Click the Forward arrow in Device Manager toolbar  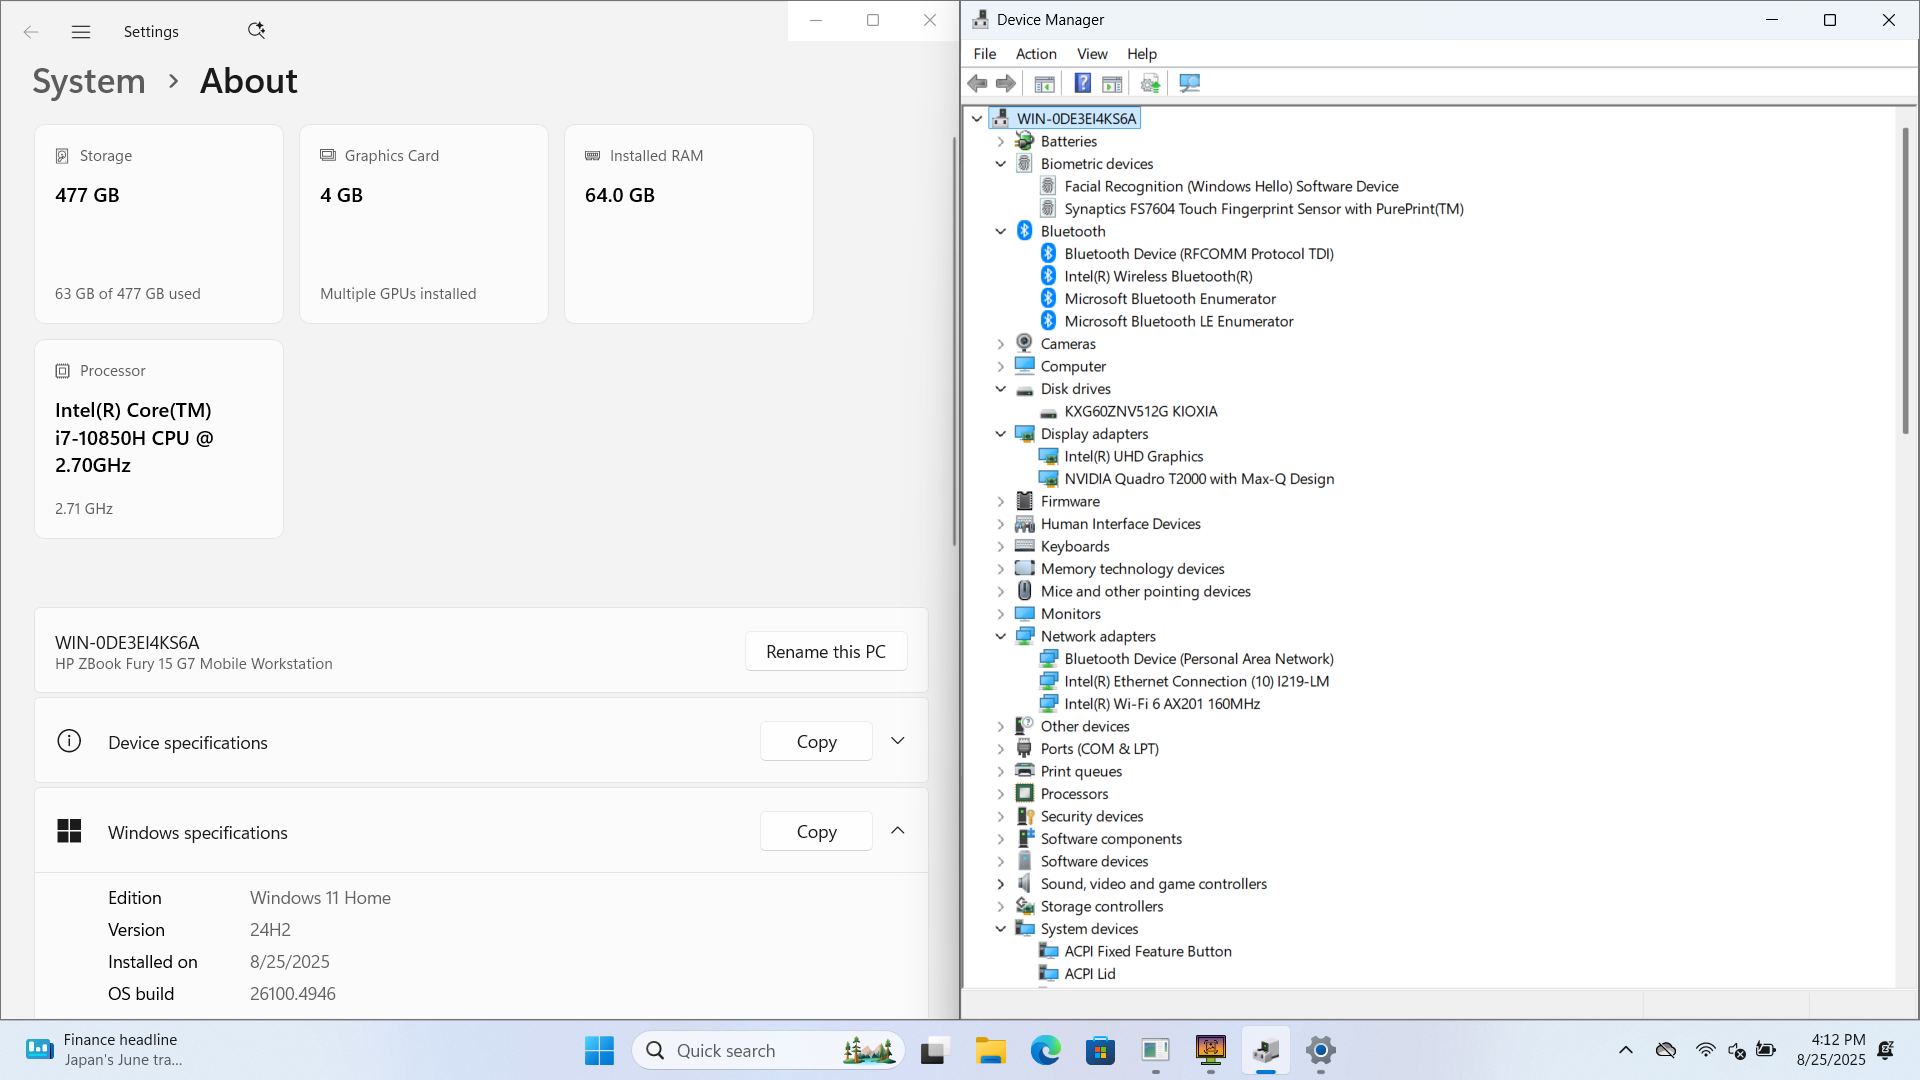pyautogui.click(x=1006, y=83)
